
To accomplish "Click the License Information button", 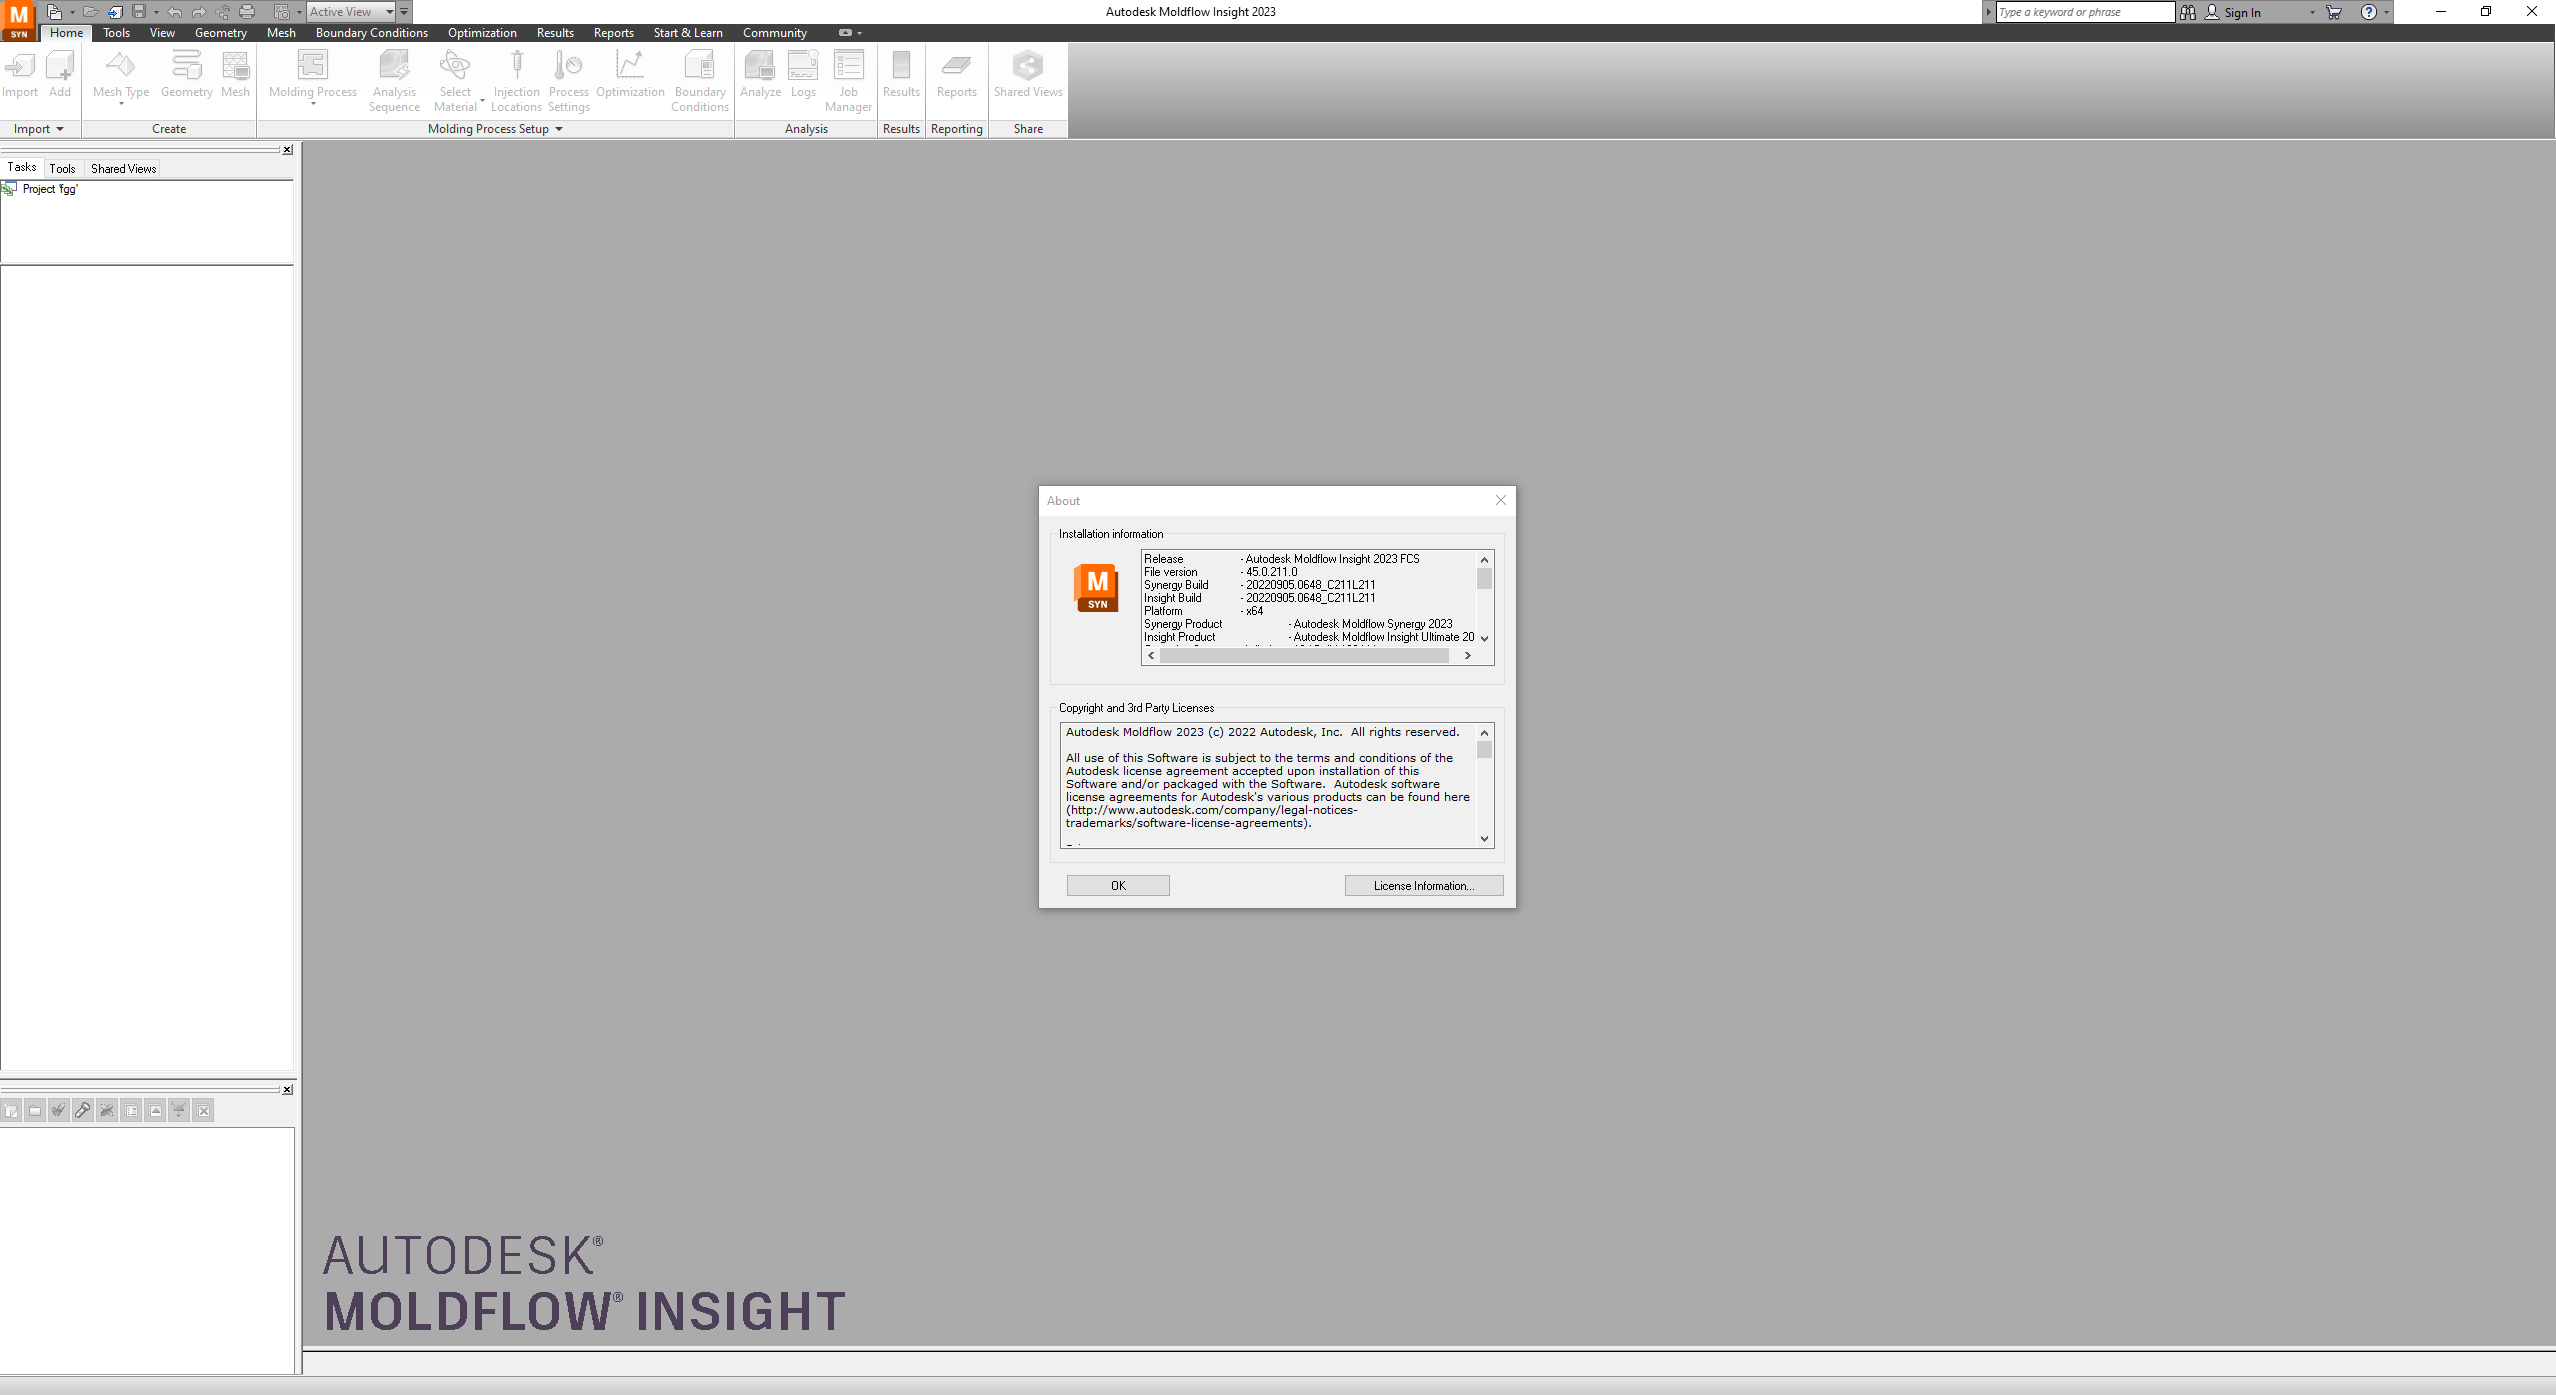I will (1424, 886).
